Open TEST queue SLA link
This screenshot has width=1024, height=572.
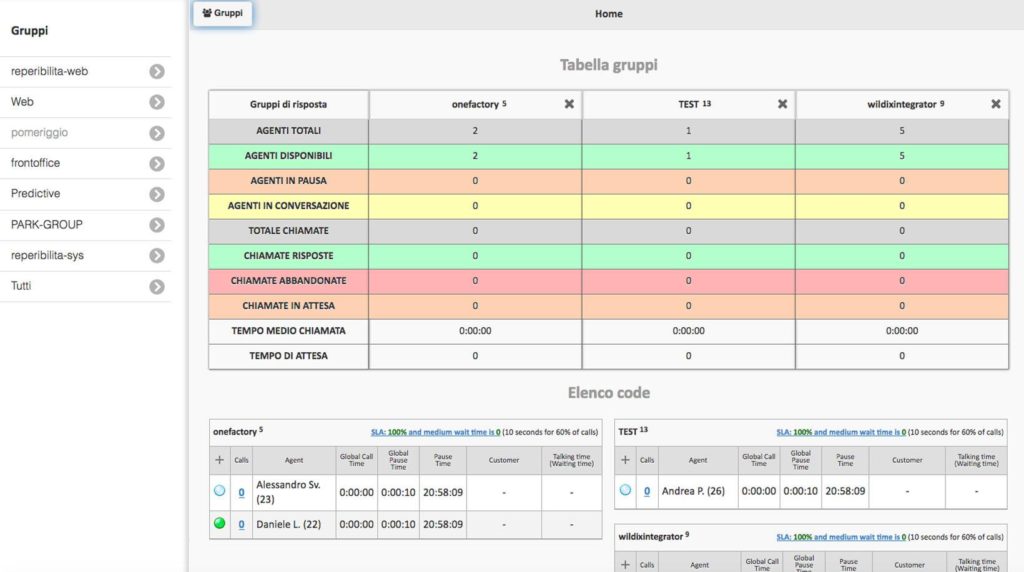tap(840, 432)
